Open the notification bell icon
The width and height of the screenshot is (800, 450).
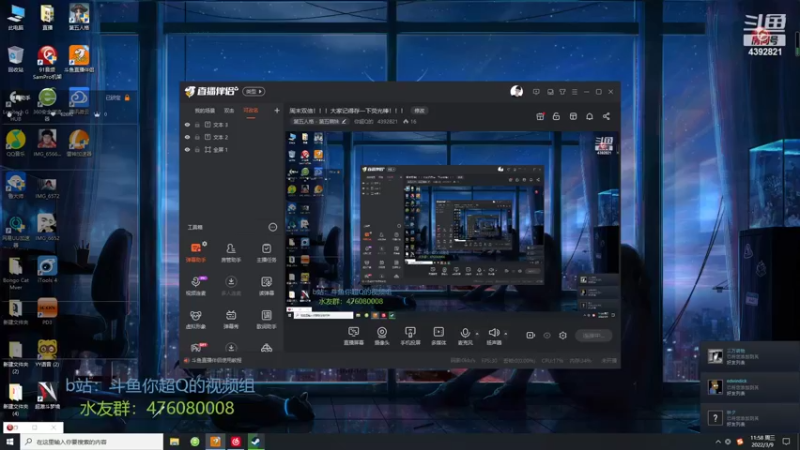(589, 116)
